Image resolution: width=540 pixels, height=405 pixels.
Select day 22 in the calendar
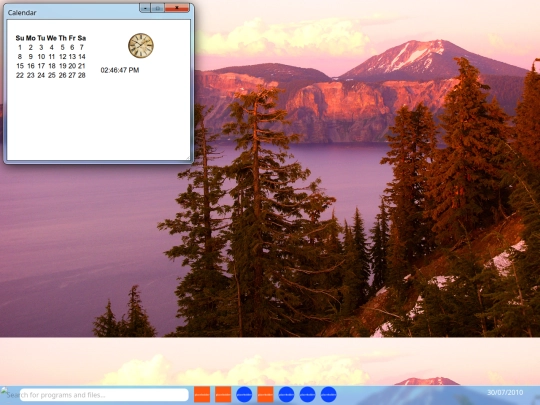(x=20, y=75)
